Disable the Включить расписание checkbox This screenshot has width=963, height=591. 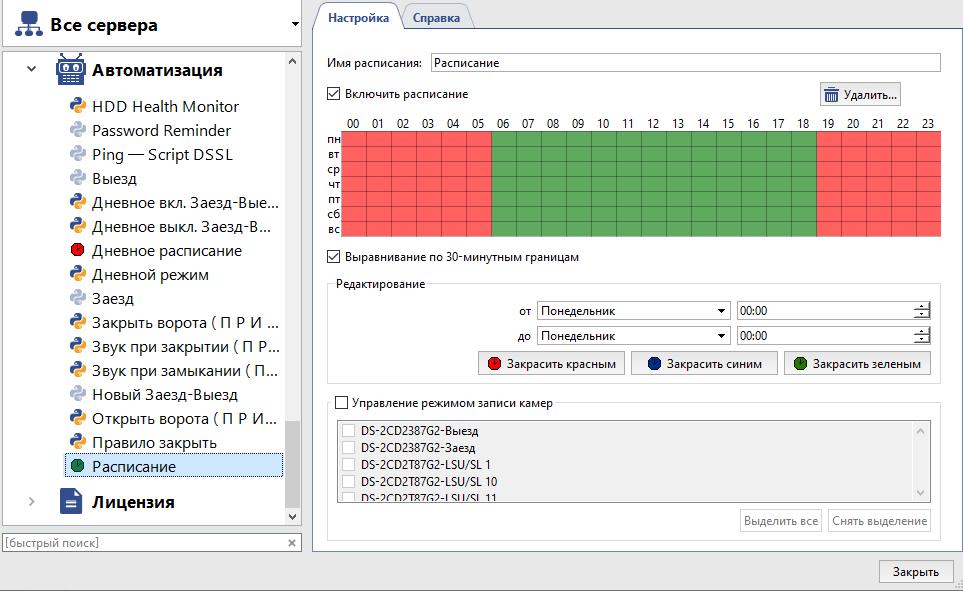pyautogui.click(x=334, y=94)
